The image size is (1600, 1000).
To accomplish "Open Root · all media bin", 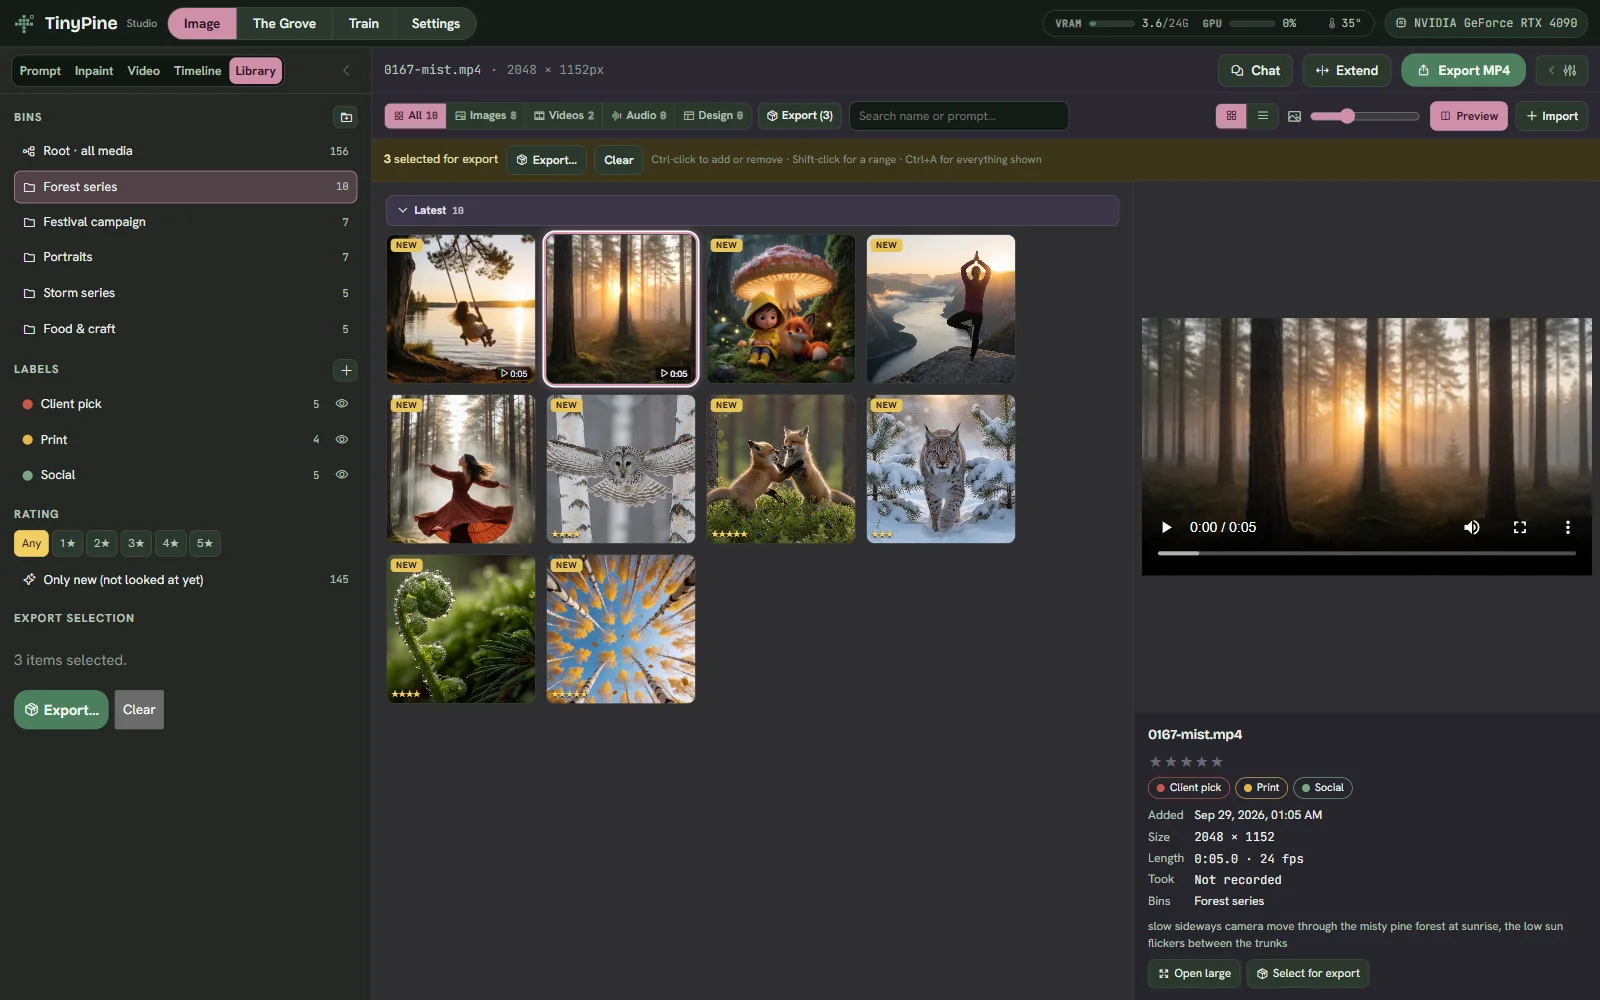I will point(185,151).
